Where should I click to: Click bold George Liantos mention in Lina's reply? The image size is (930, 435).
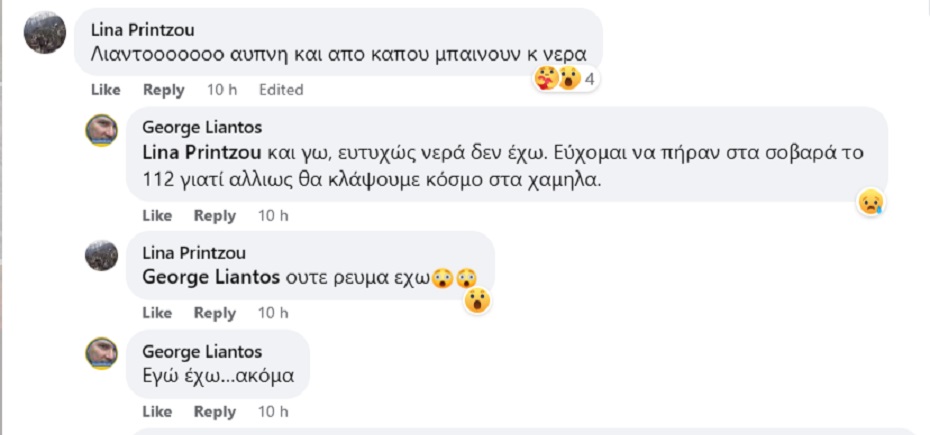211,277
